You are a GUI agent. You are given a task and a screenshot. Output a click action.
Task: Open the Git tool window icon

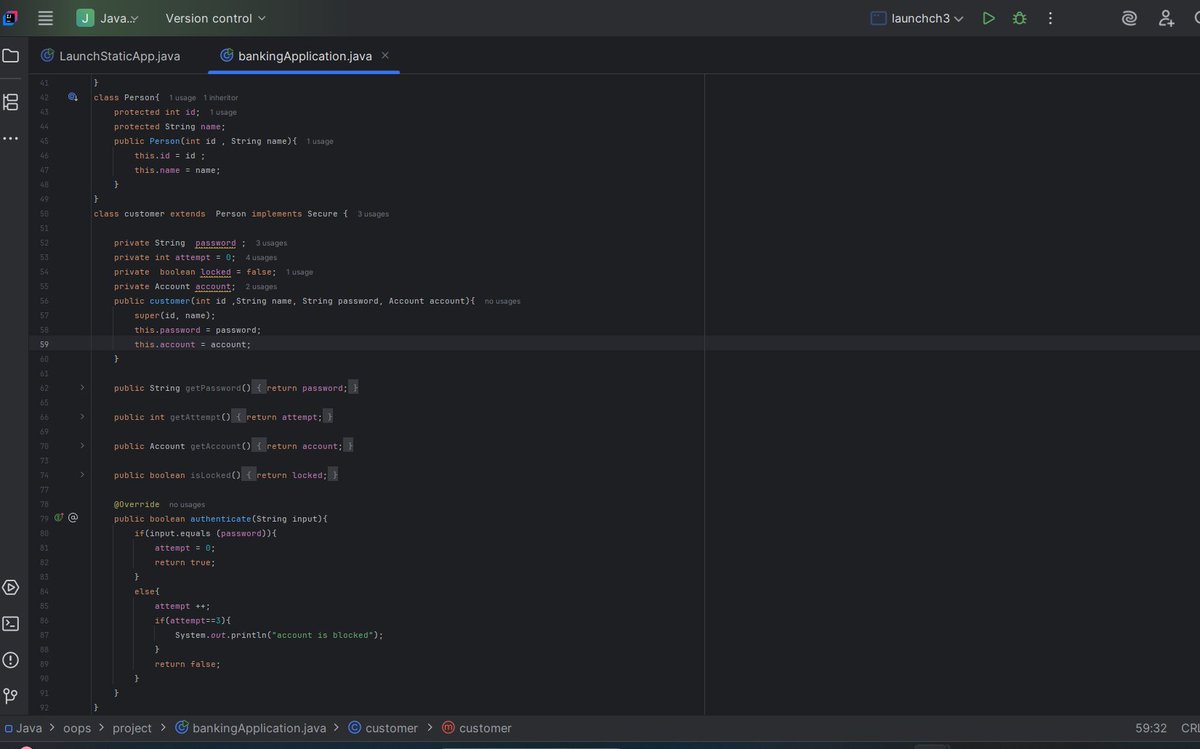tap(11, 696)
